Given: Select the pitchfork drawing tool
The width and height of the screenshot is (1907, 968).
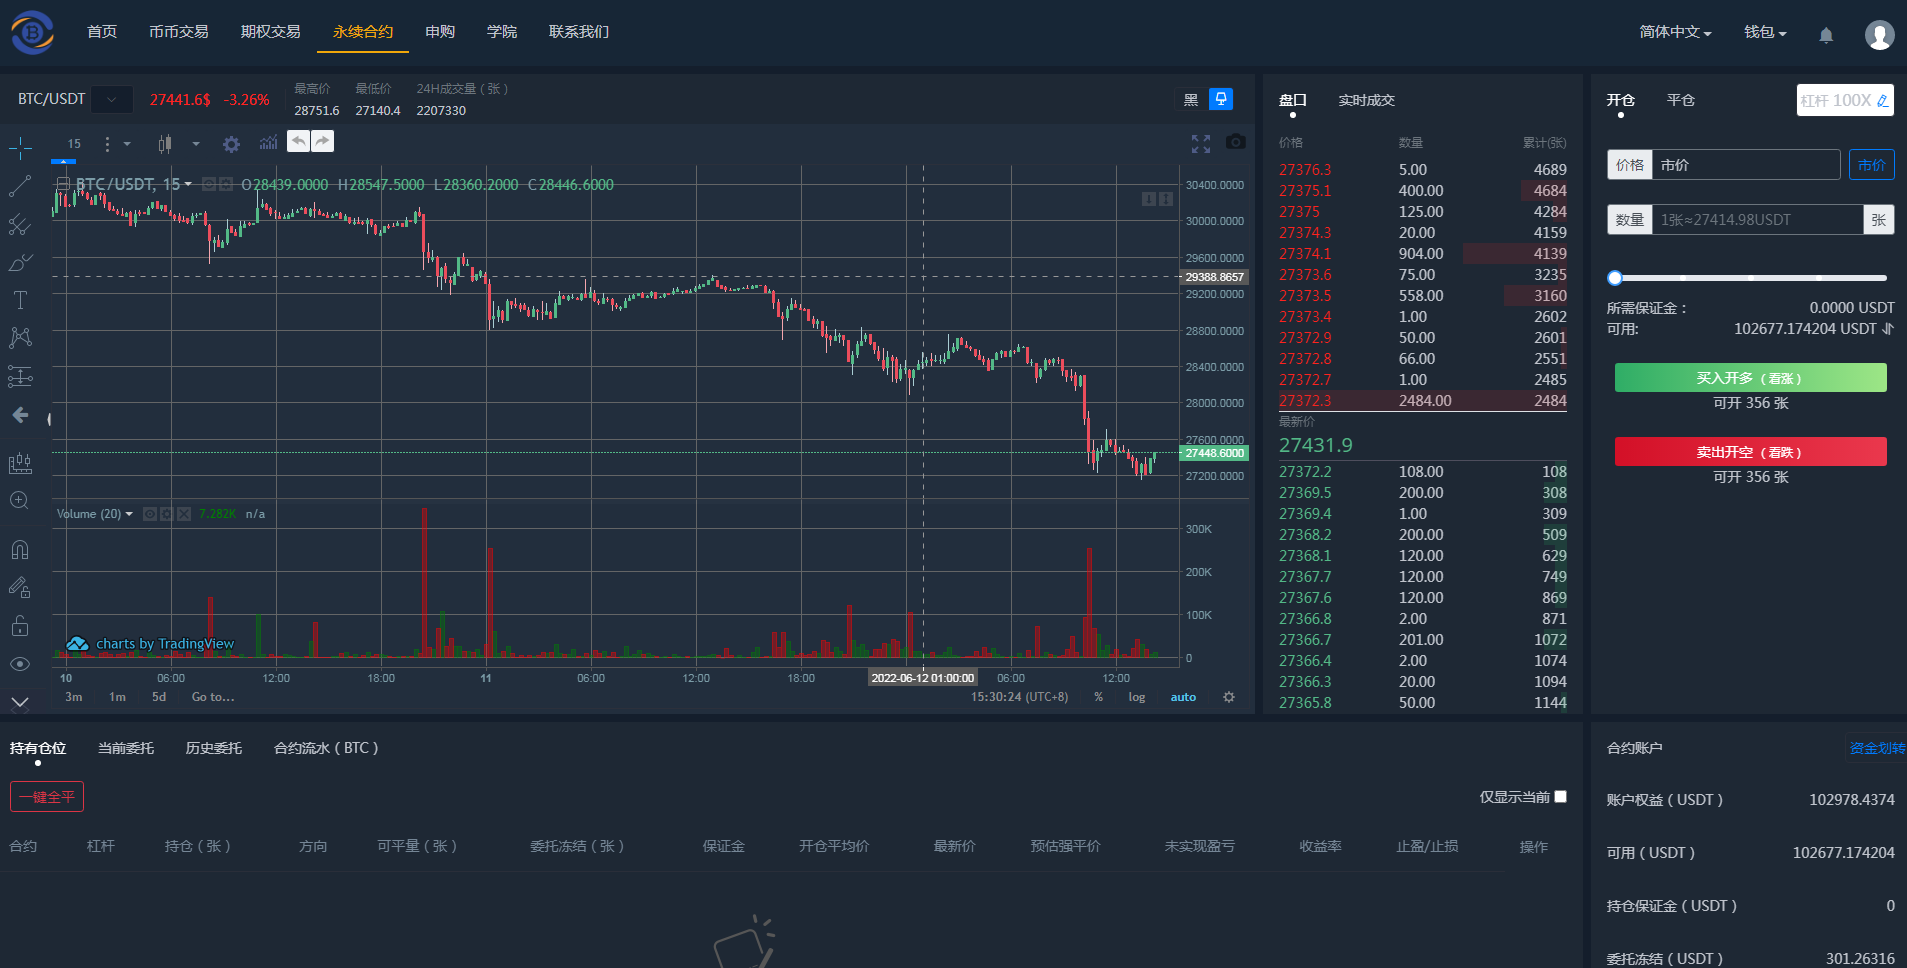Looking at the screenshot, I should pos(20,224).
